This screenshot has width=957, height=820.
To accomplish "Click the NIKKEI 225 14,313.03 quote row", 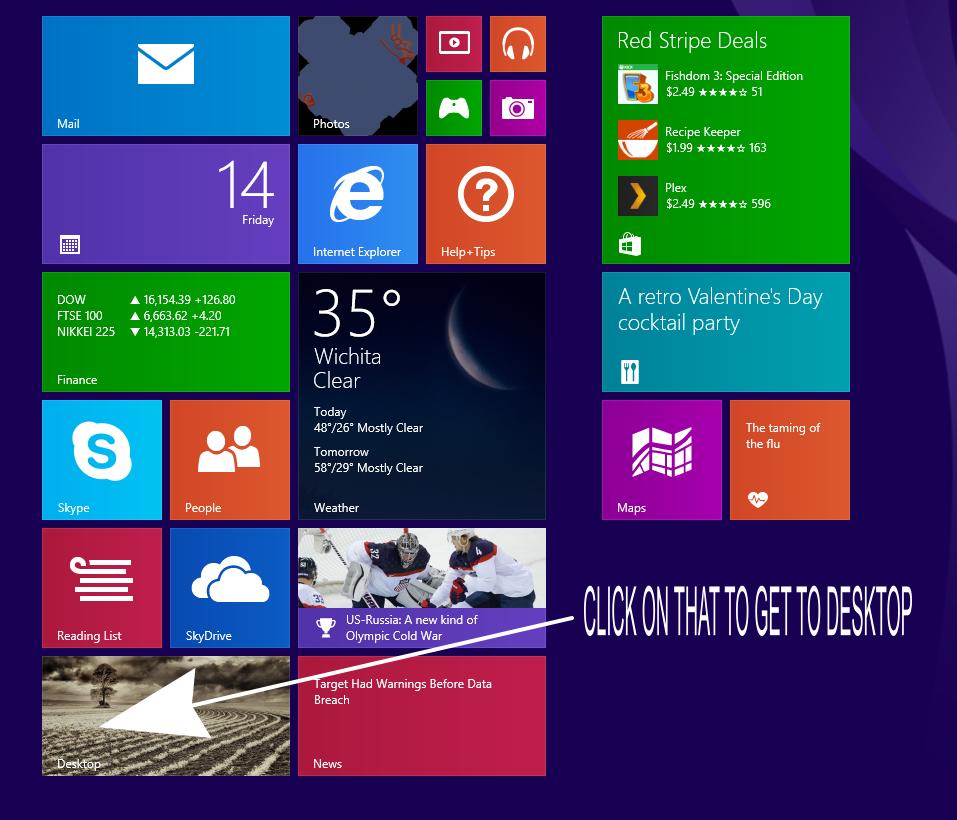I will (x=143, y=332).
